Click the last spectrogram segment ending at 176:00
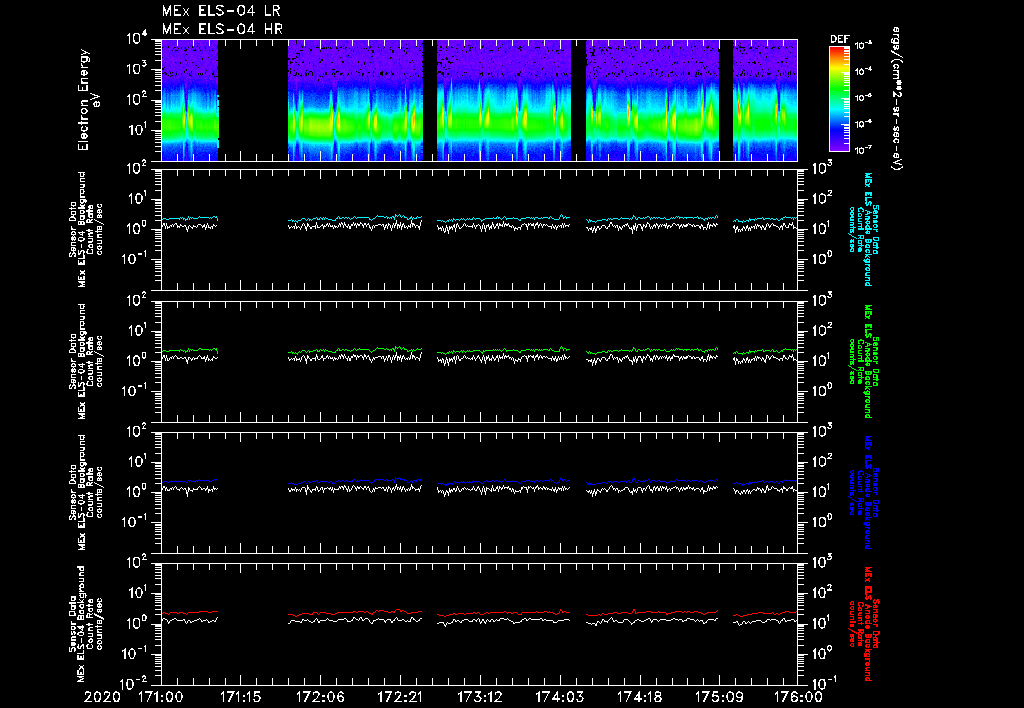The image size is (1024, 708). click(x=765, y=100)
